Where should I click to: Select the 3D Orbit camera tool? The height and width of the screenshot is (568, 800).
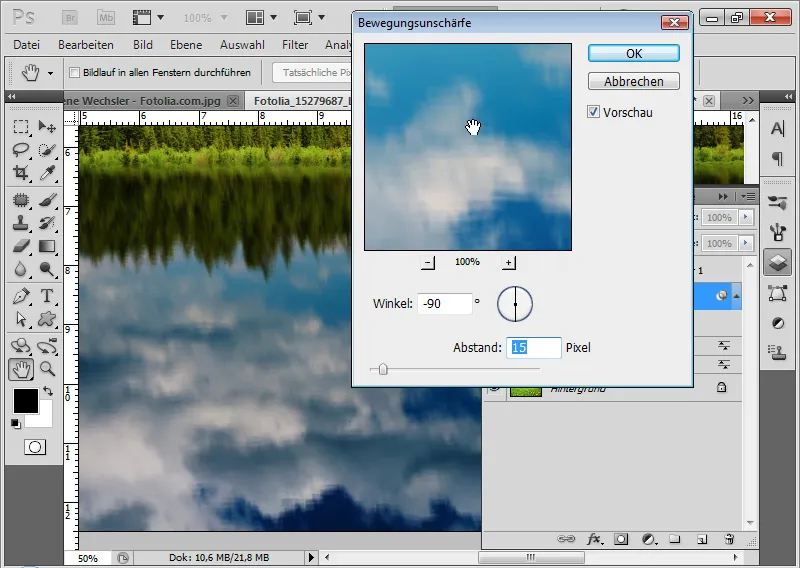[x=47, y=345]
